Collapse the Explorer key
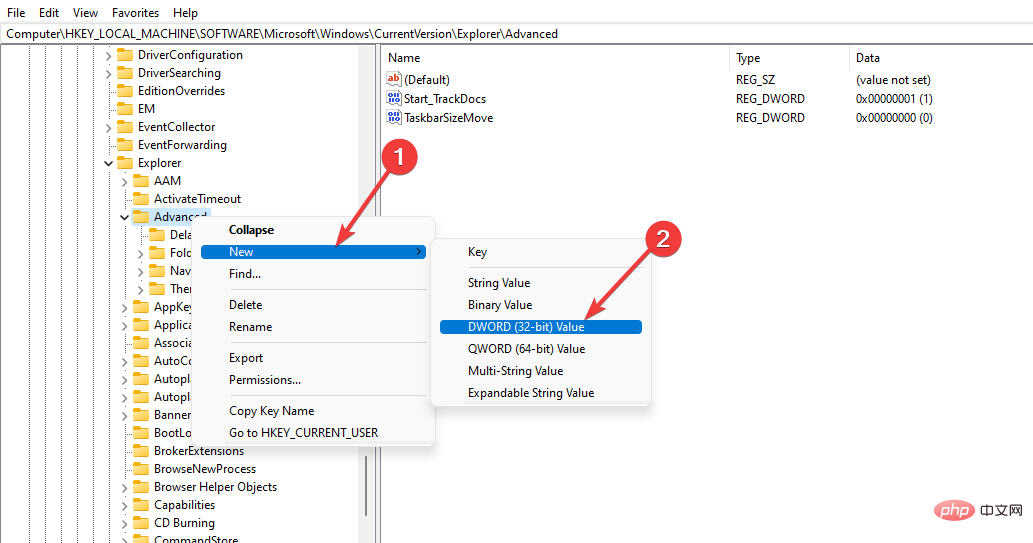The image size is (1033, 543). (x=109, y=163)
